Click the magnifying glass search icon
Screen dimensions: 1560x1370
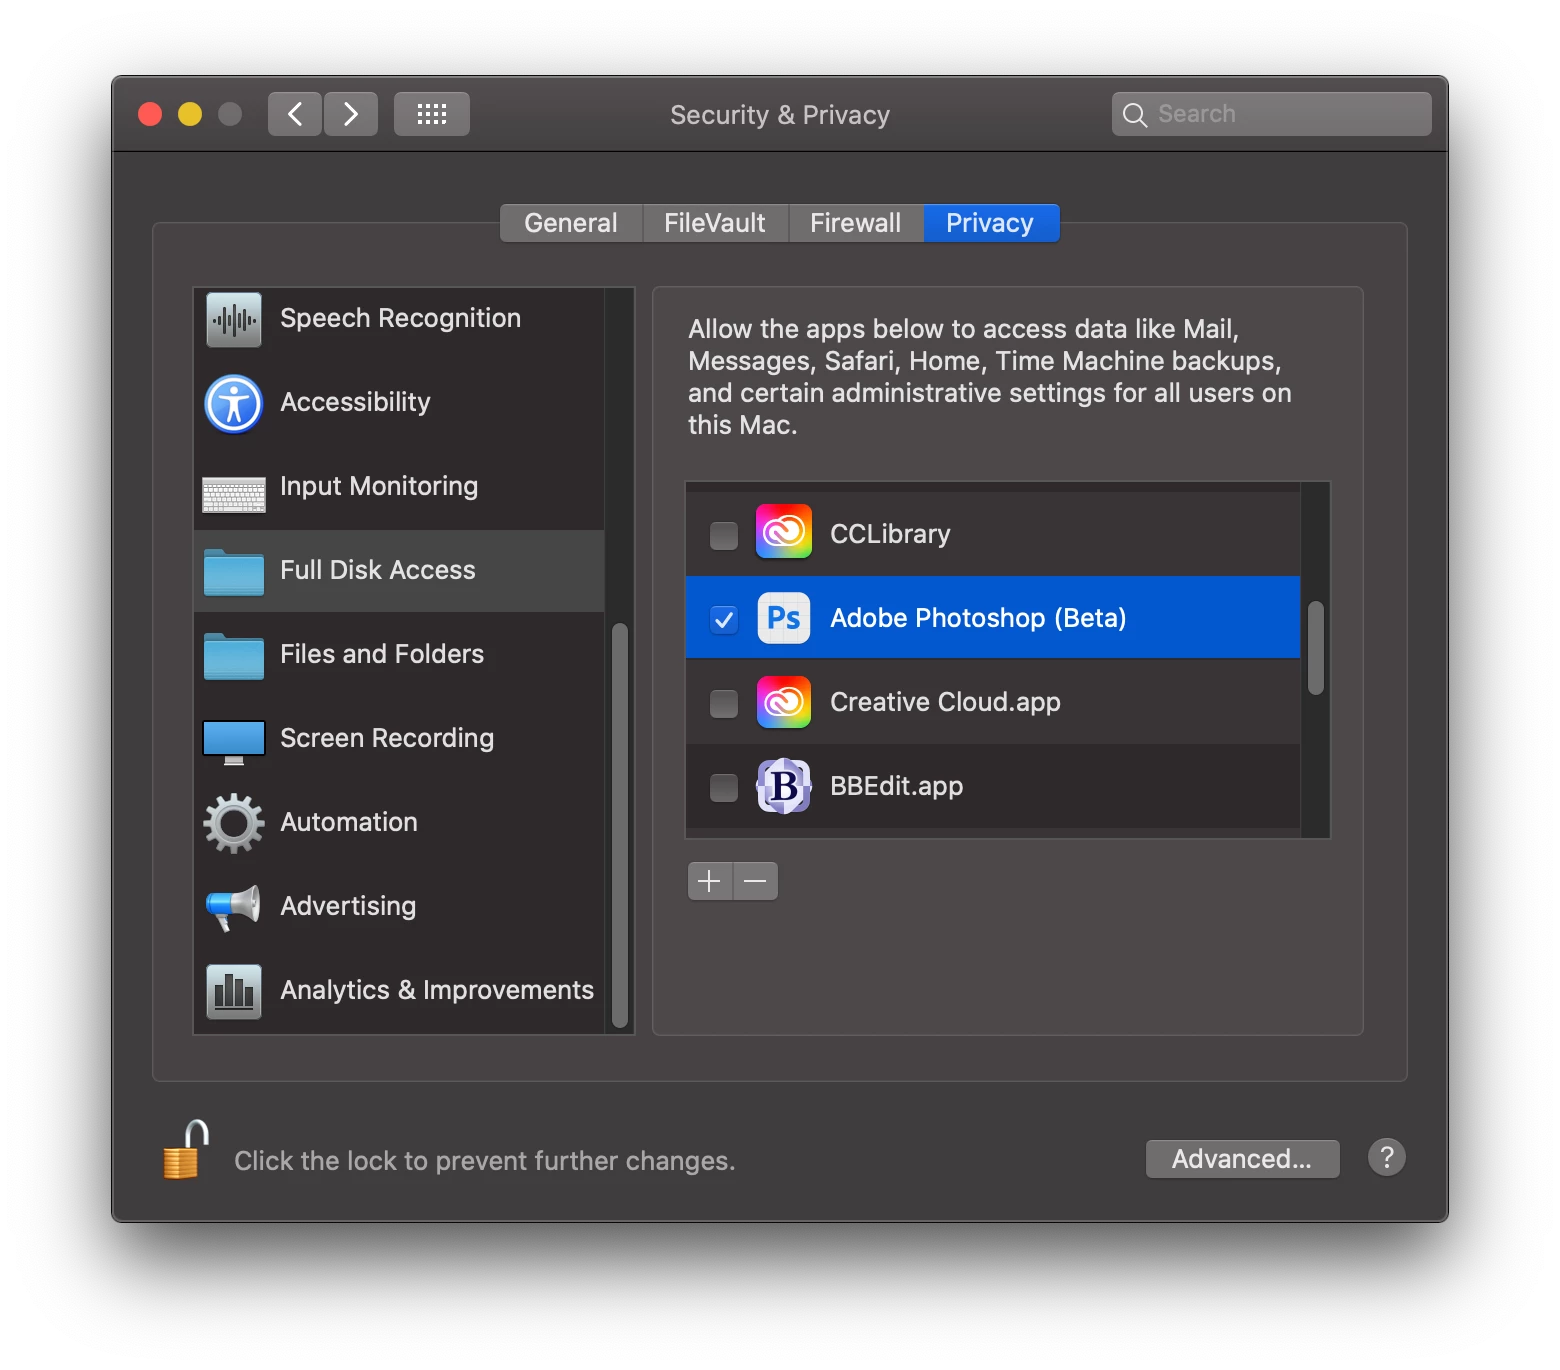[x=1134, y=115]
